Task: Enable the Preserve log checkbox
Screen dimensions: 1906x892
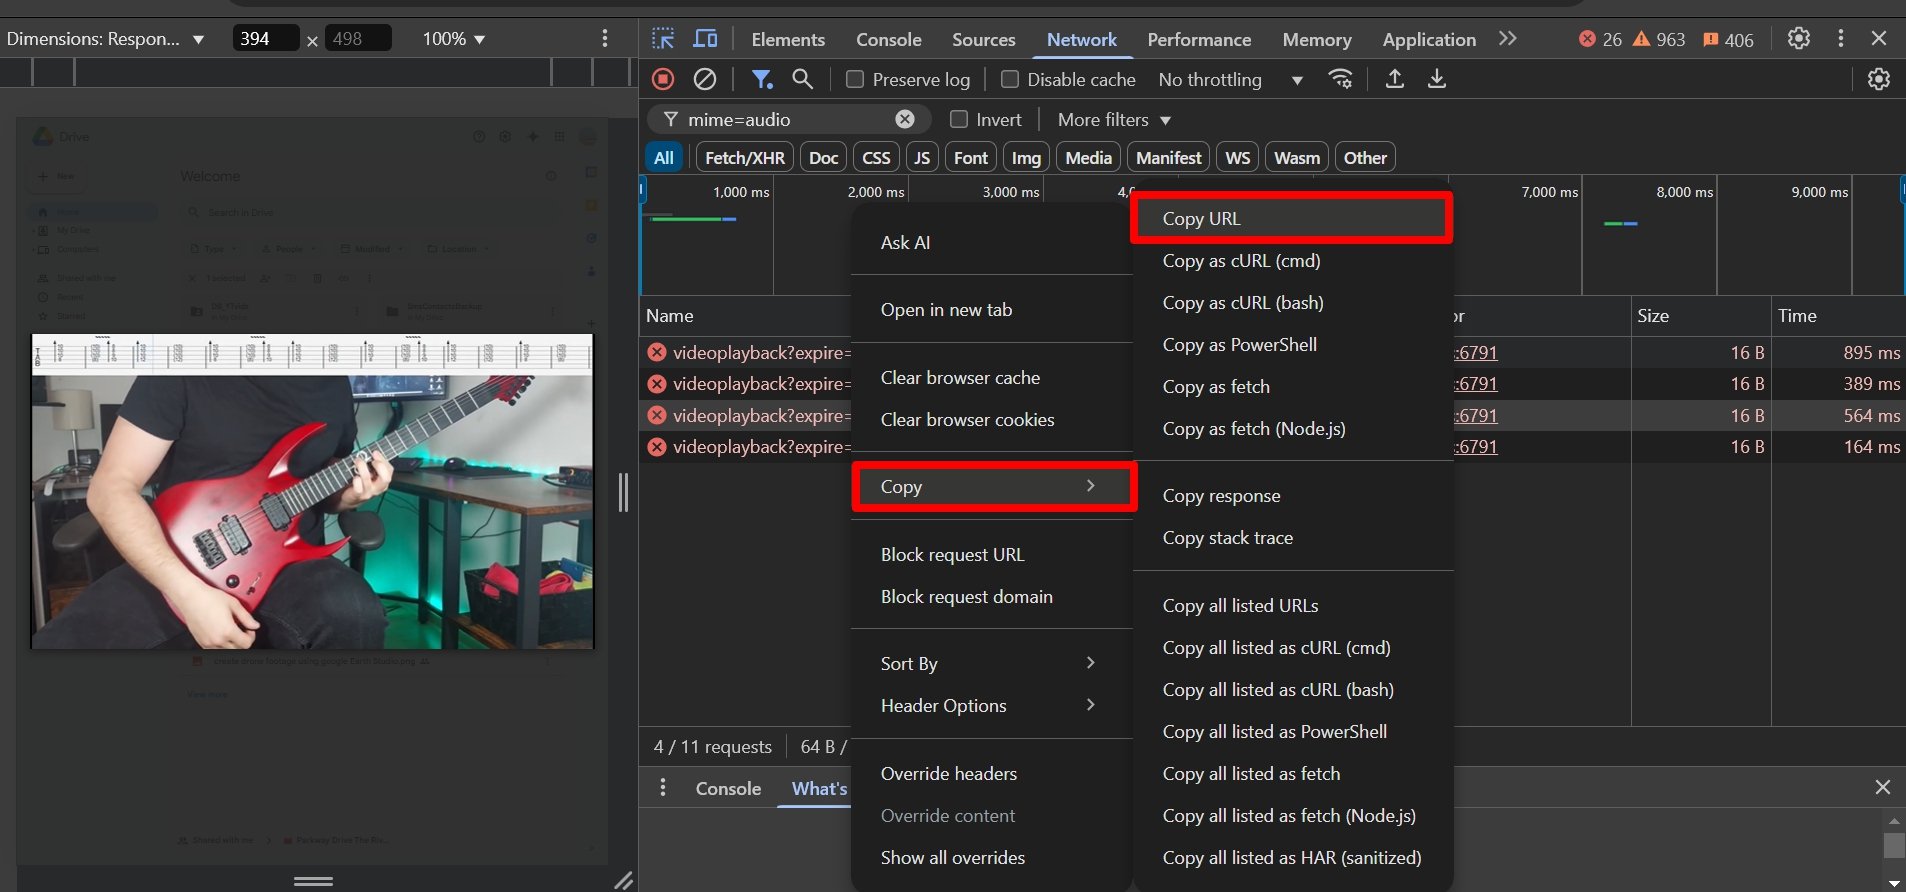Action: pyautogui.click(x=855, y=79)
